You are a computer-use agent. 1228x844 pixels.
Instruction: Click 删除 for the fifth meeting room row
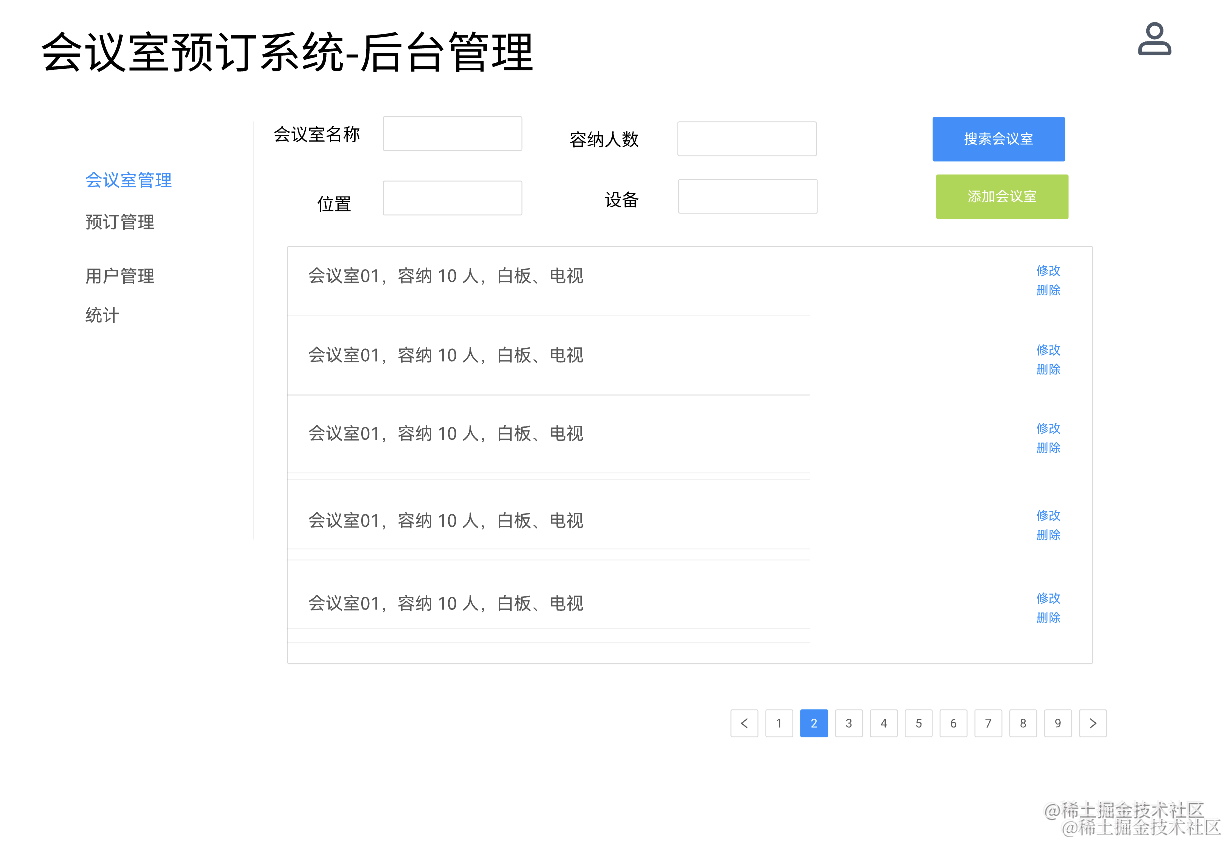pyautogui.click(x=1048, y=618)
